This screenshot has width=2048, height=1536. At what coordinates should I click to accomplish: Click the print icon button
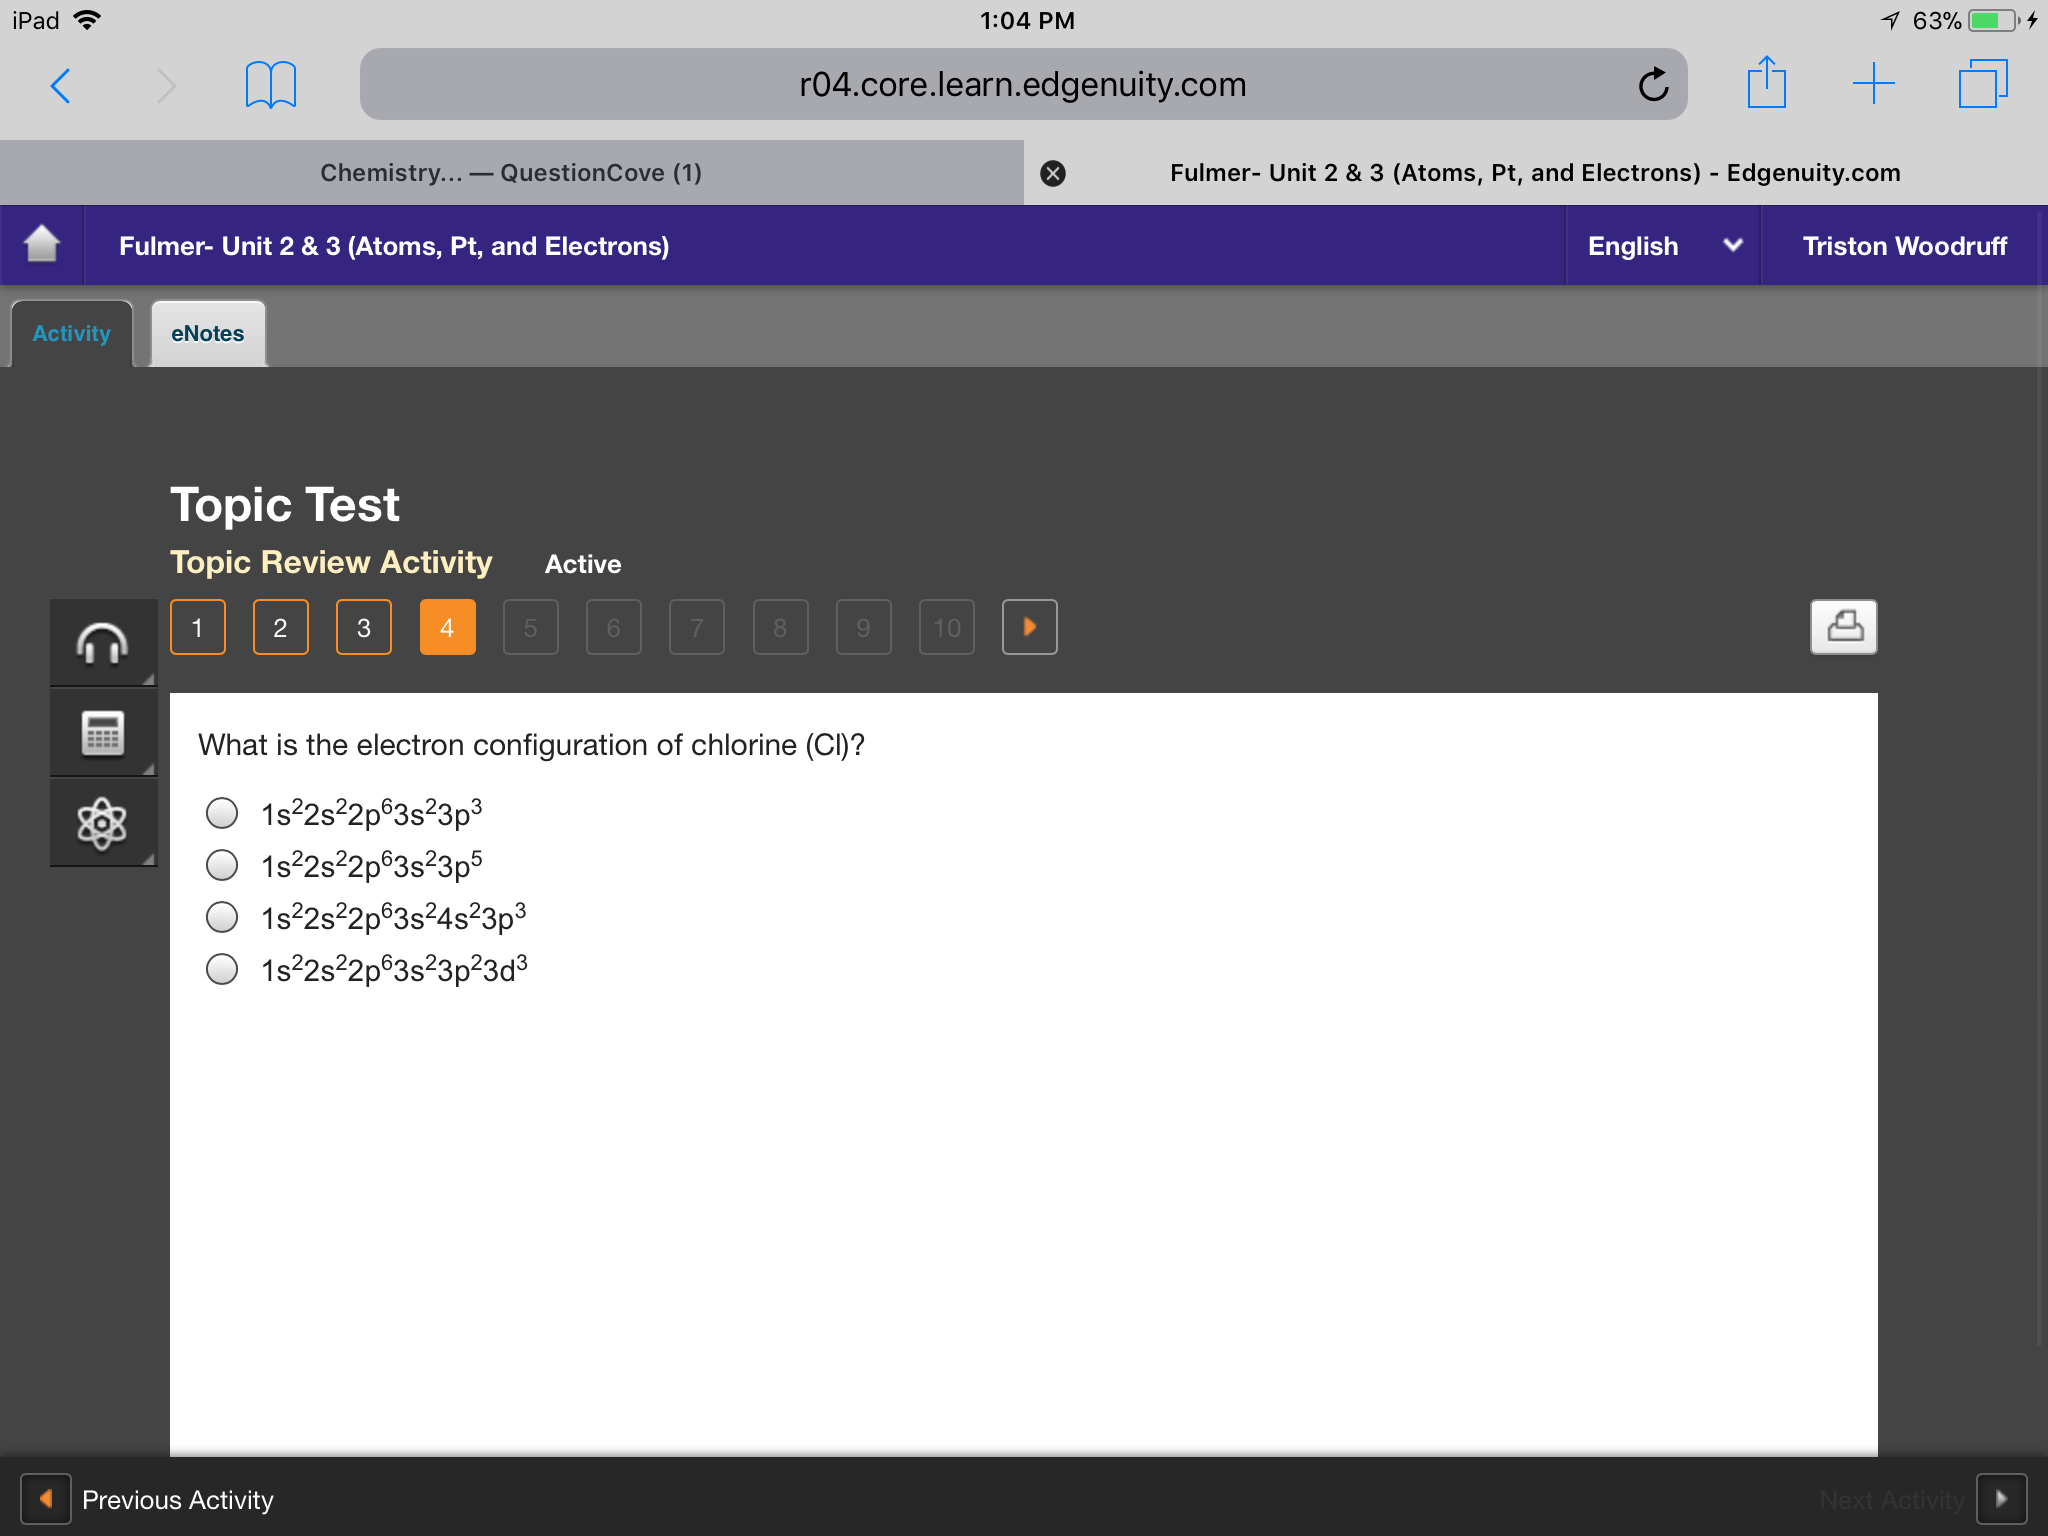tap(1843, 627)
